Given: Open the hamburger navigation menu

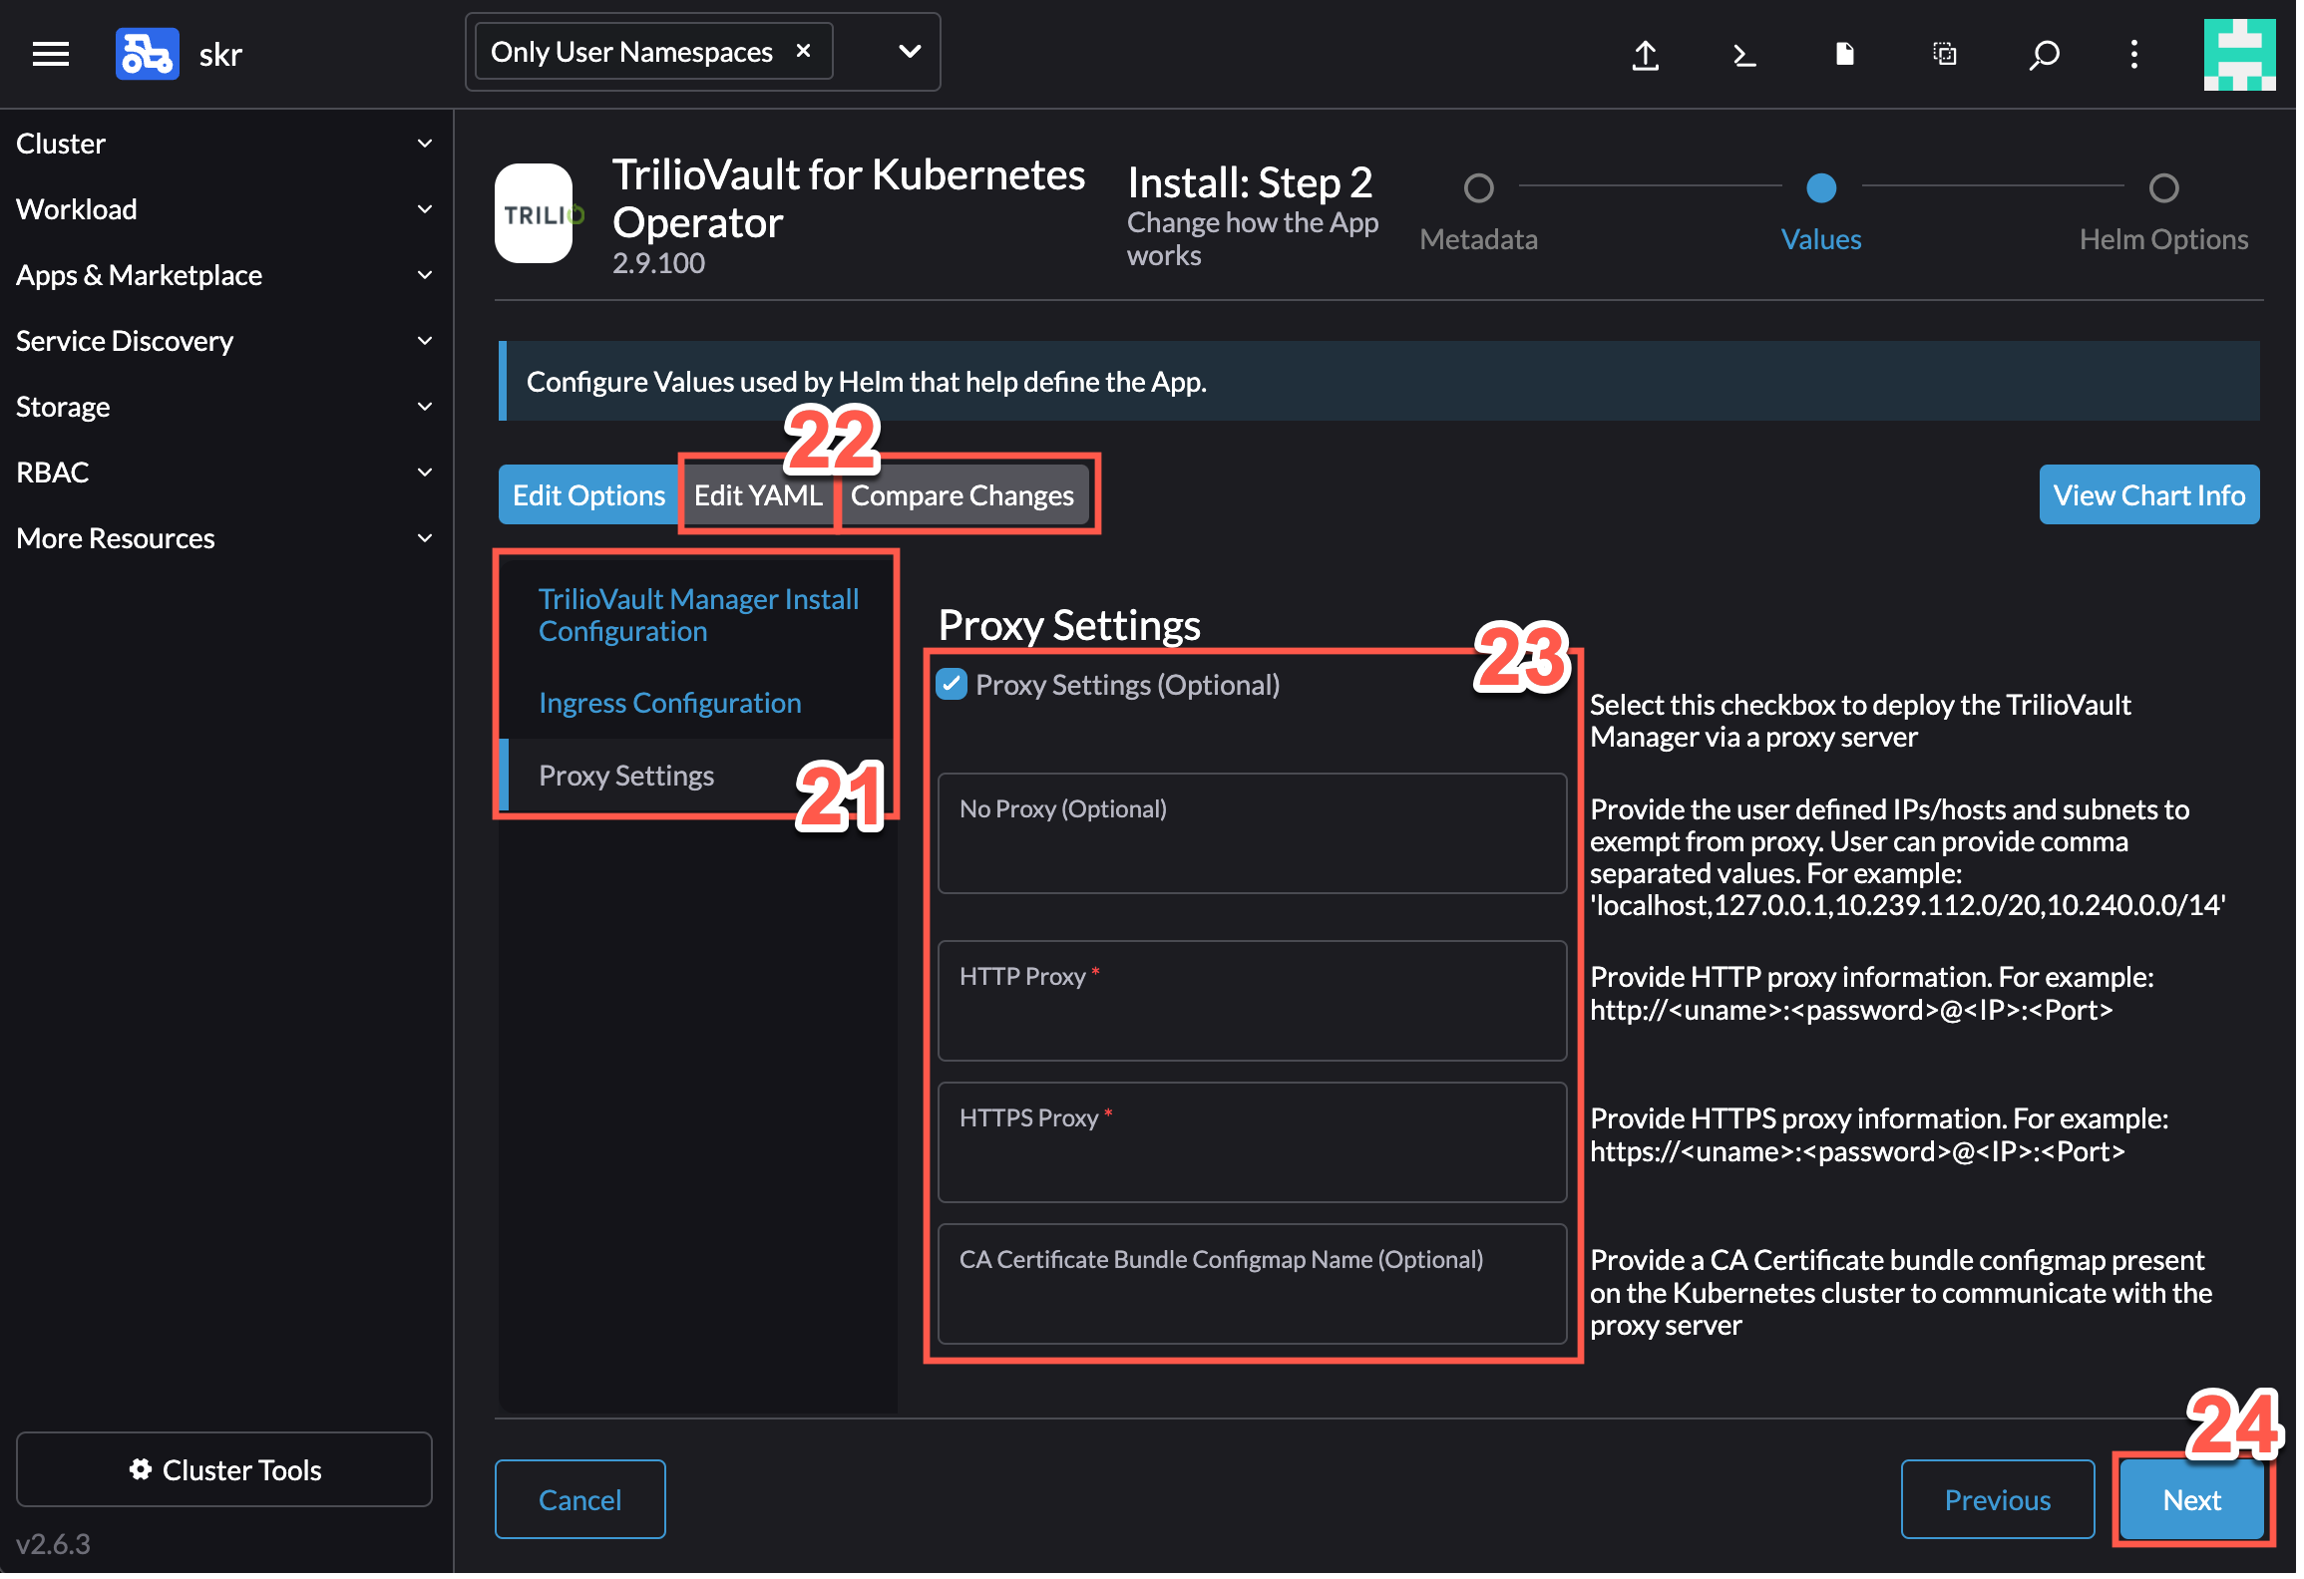Looking at the screenshot, I should (50, 53).
